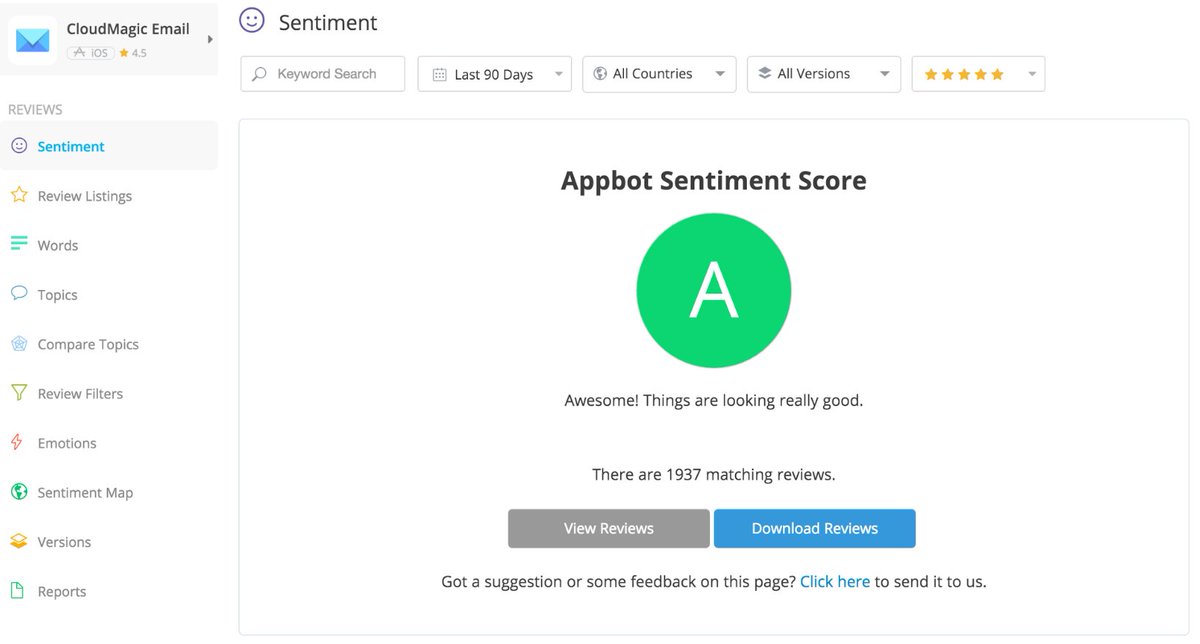This screenshot has height=644, width=1200.
Task: Click the smiley icon next to the Sentiment page title
Action: point(252,21)
